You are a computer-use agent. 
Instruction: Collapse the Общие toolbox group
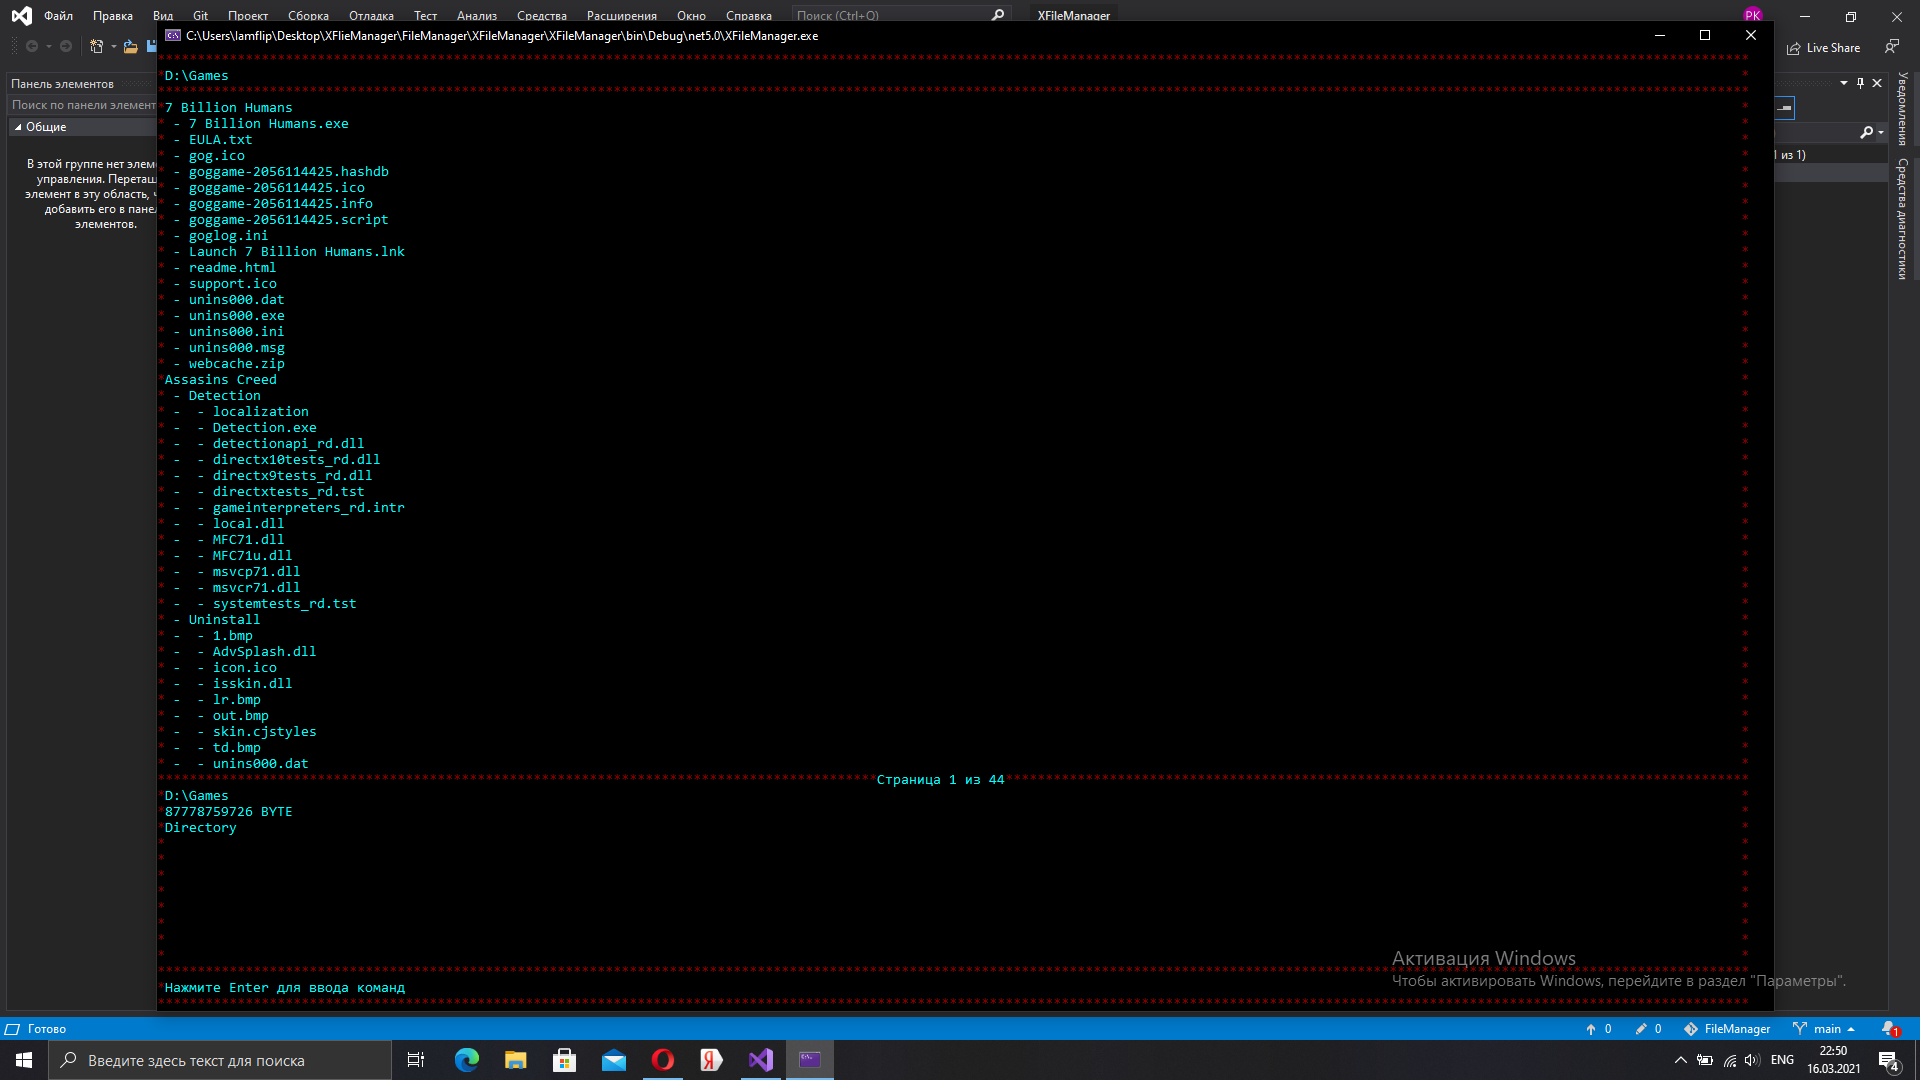click(18, 127)
